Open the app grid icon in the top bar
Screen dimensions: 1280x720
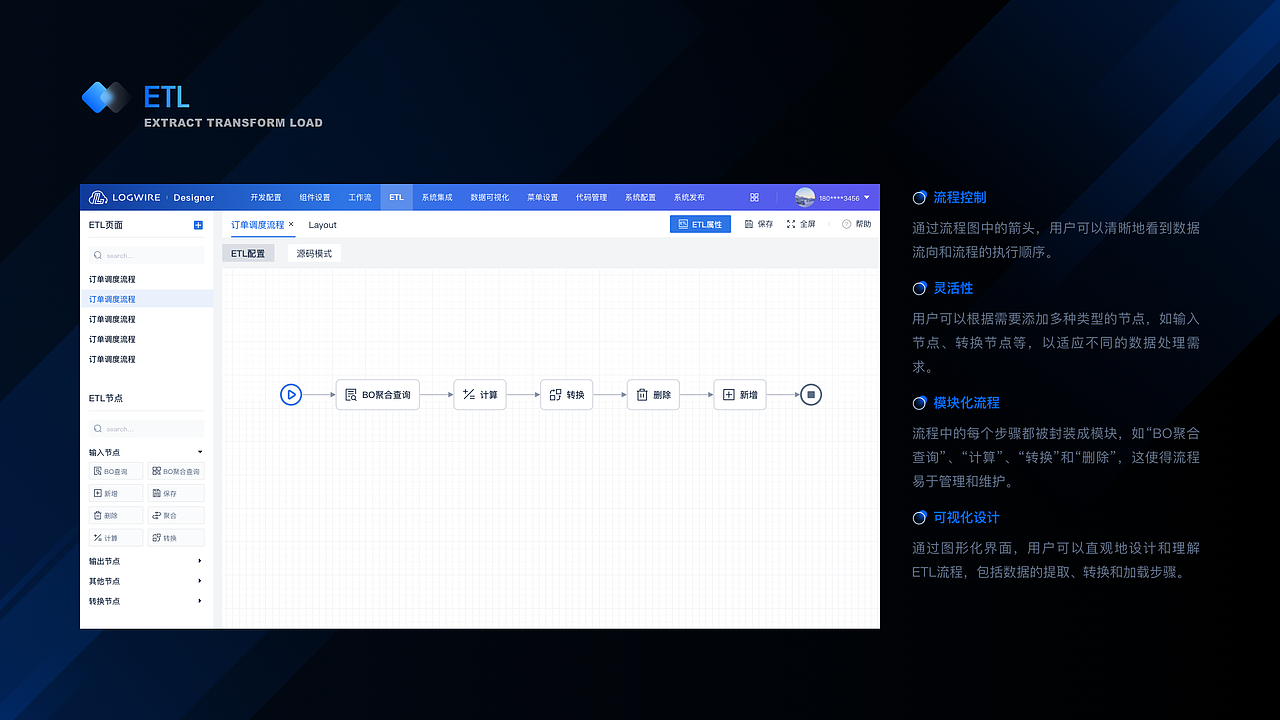point(754,197)
